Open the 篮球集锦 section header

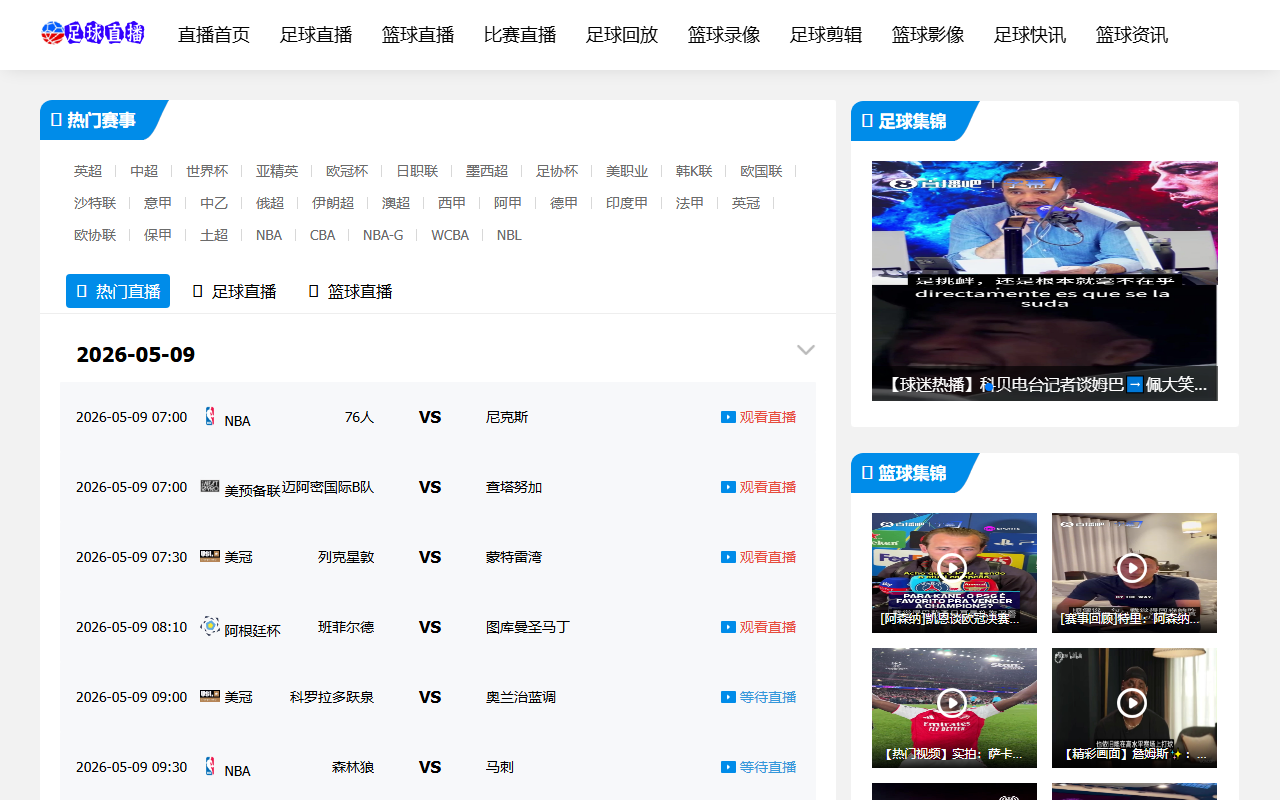point(912,473)
